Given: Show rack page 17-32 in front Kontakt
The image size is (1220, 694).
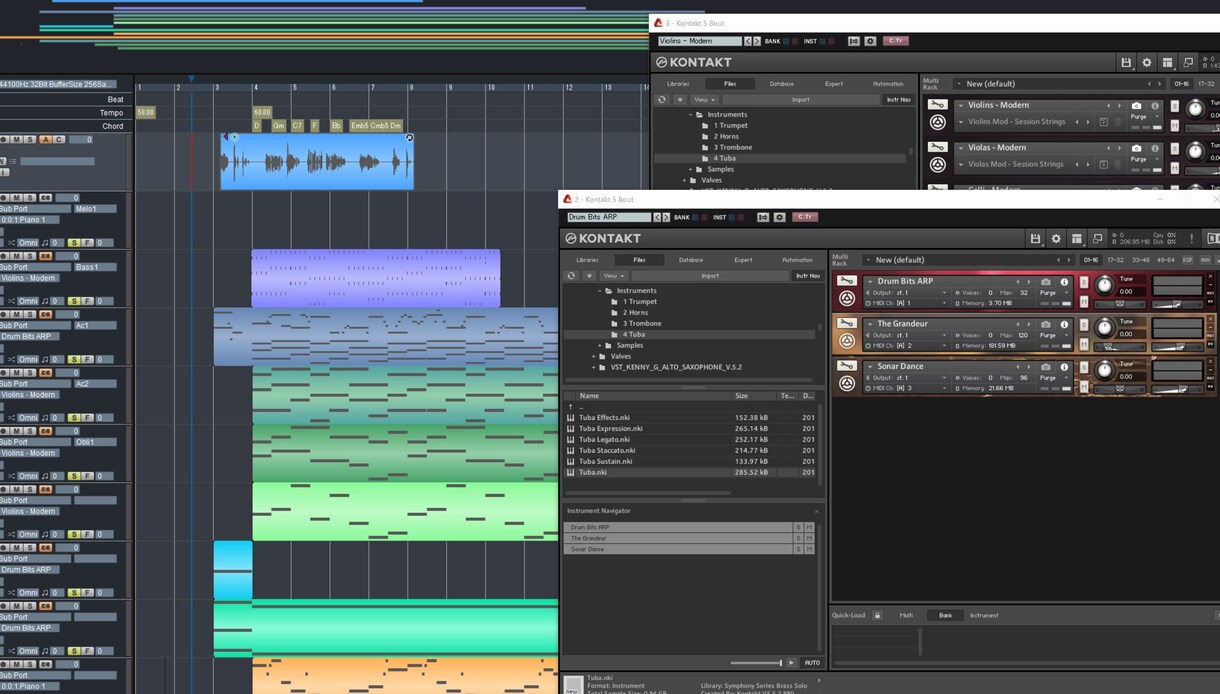Looking at the screenshot, I should tap(1114, 260).
